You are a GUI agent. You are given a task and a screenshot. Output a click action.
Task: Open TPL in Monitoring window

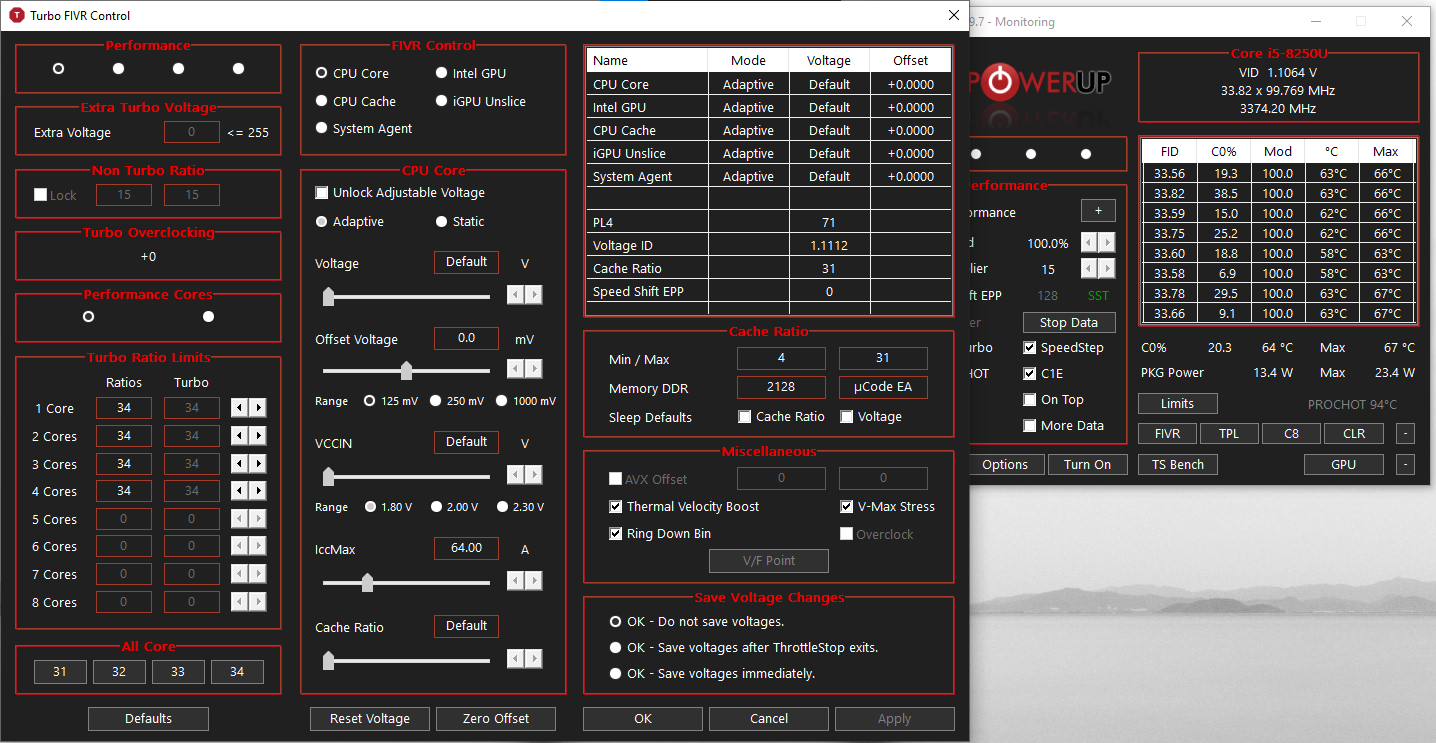click(1229, 434)
